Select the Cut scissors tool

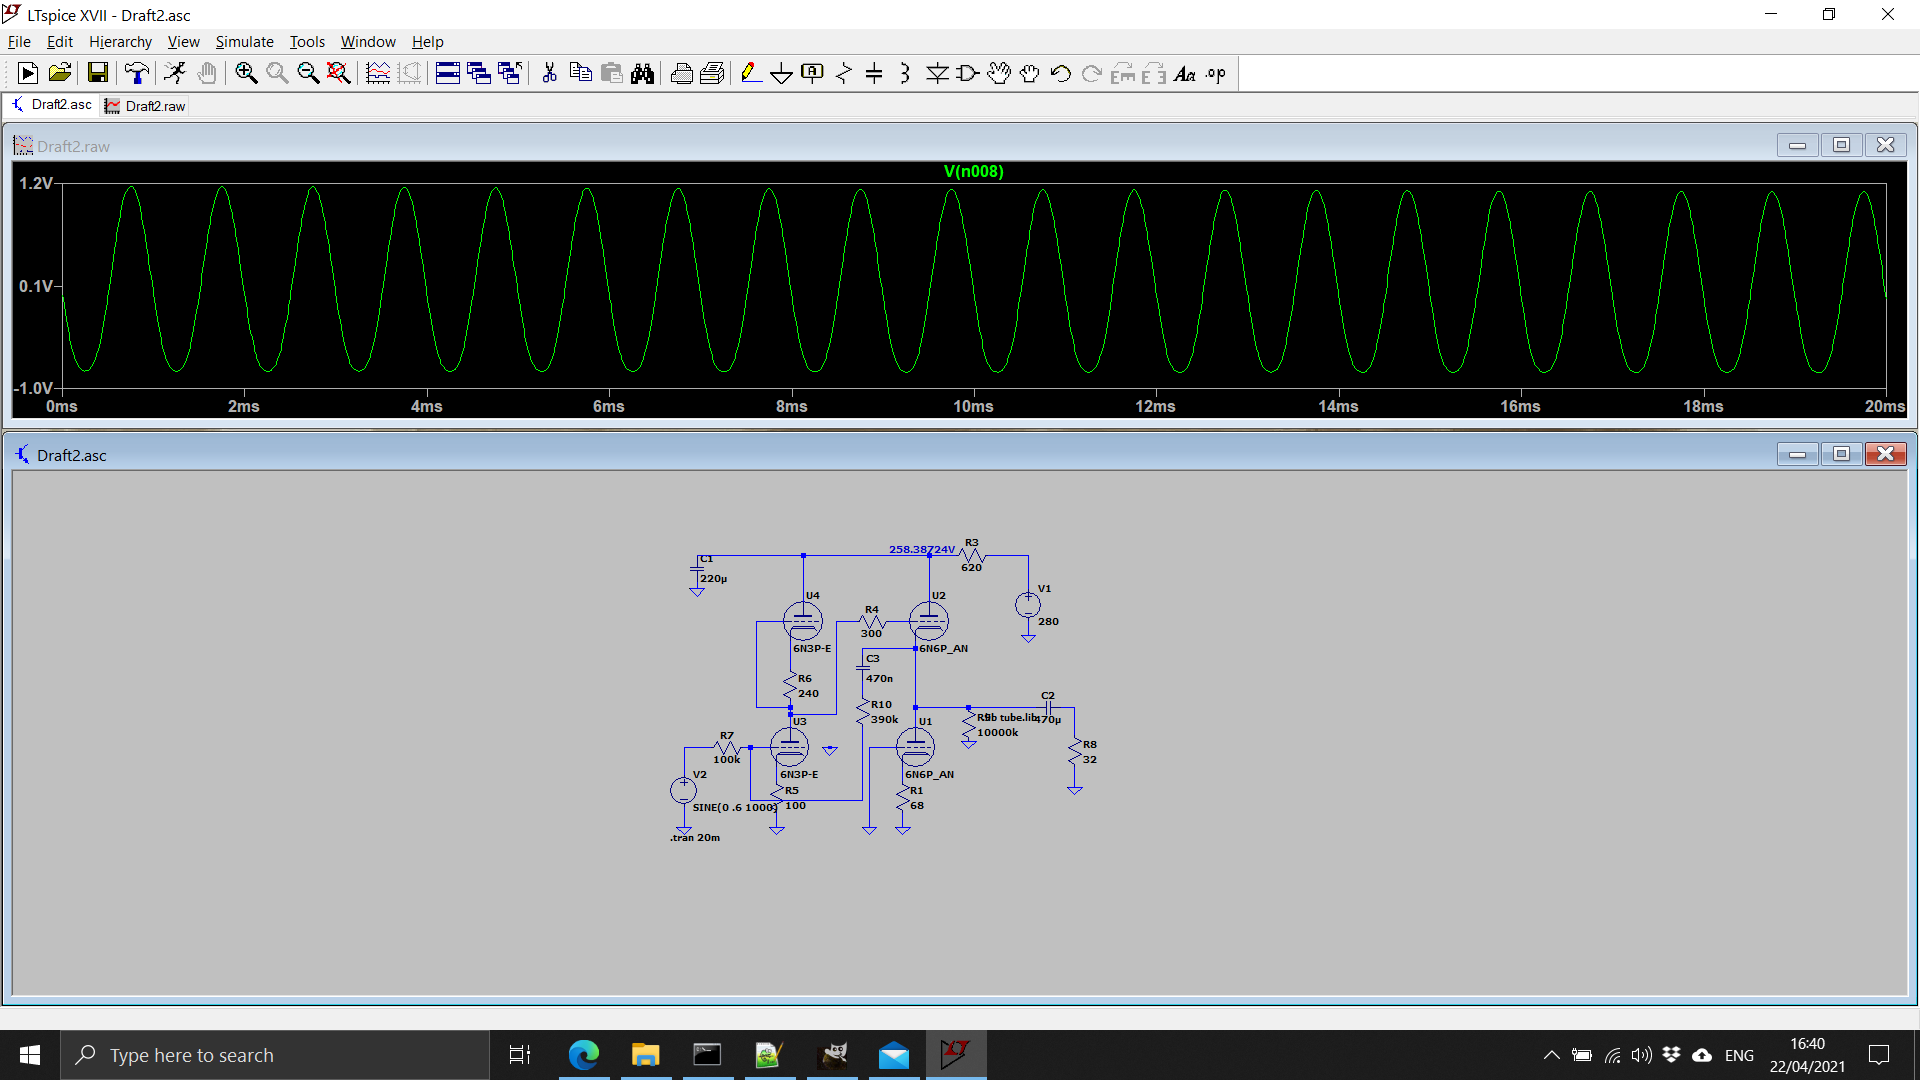tap(549, 73)
